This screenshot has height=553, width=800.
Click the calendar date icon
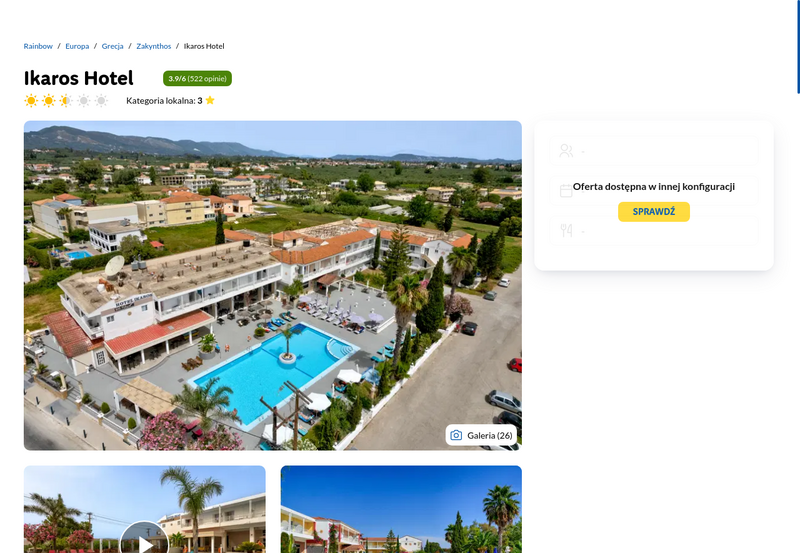click(x=566, y=191)
